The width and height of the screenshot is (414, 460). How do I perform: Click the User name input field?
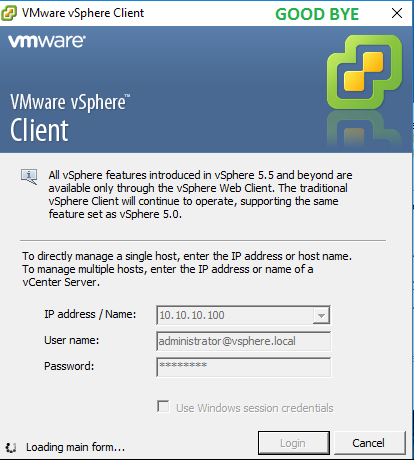click(x=244, y=341)
